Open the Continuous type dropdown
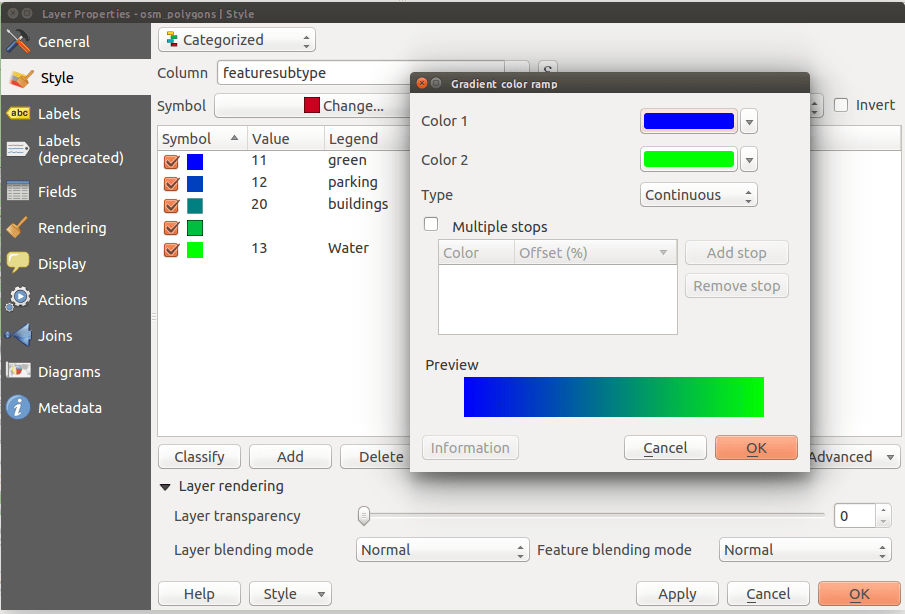The height and width of the screenshot is (614, 905). (698, 195)
